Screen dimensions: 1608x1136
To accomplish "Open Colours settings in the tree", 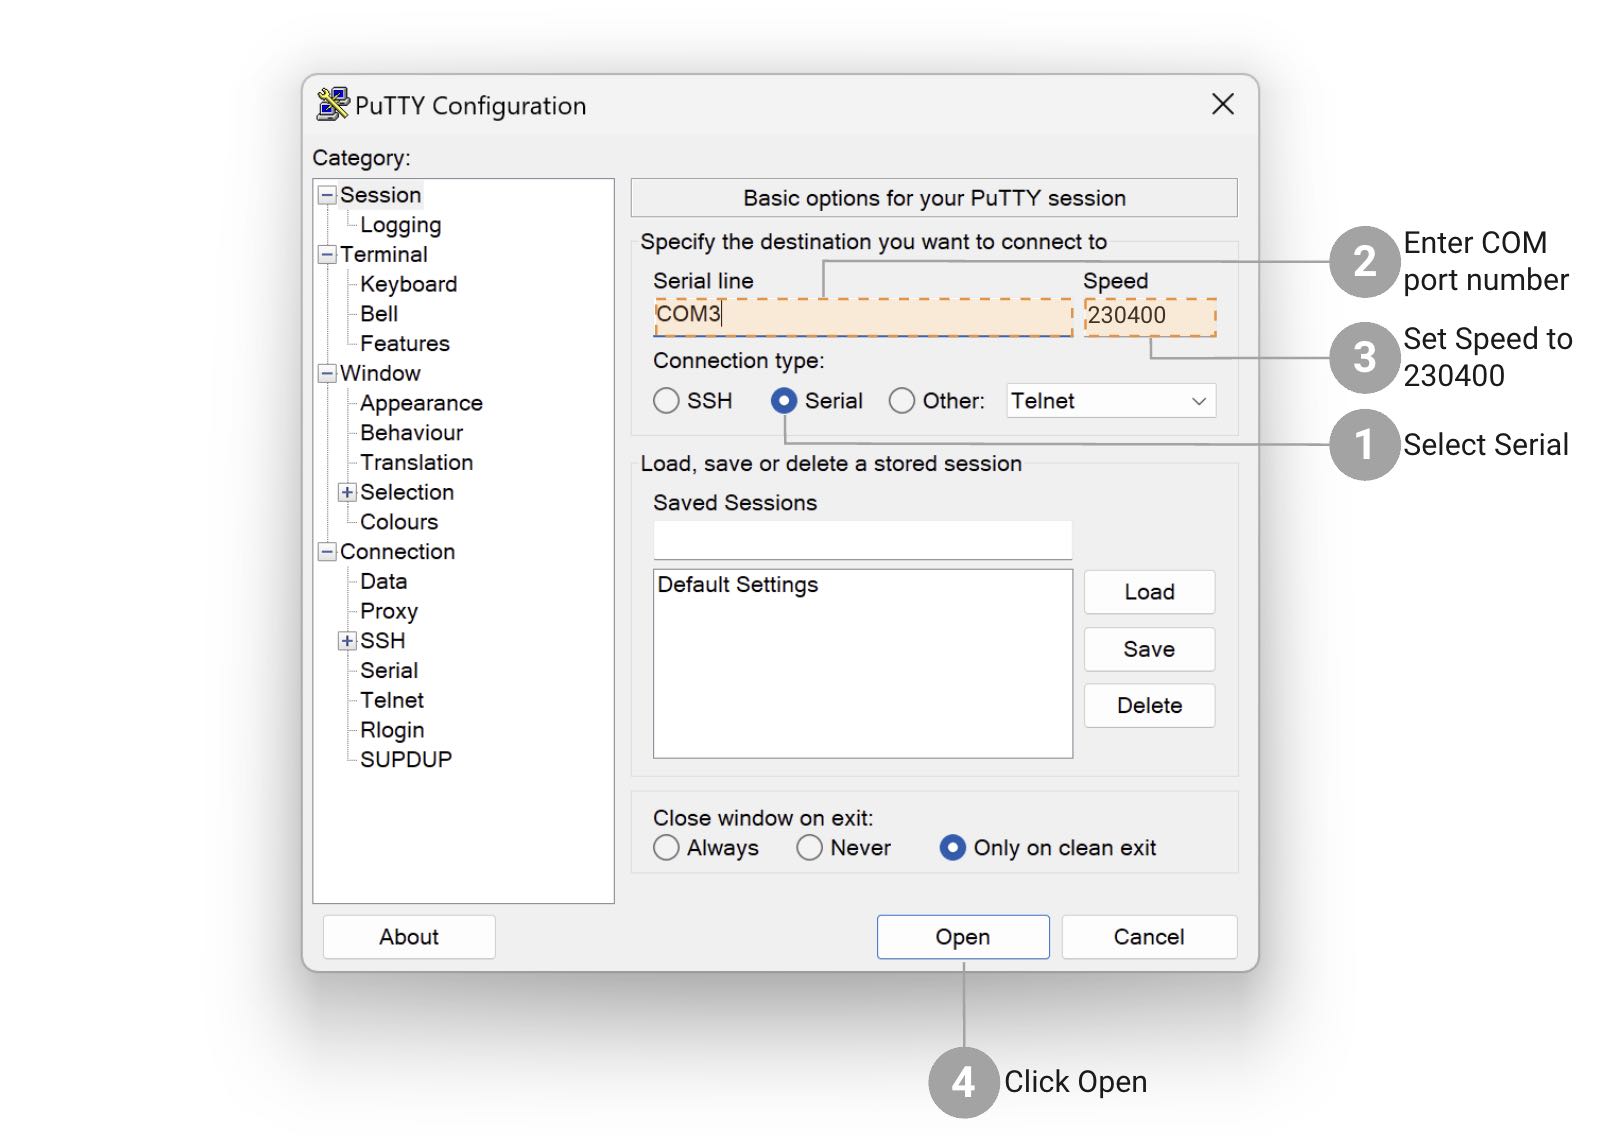I will 399,522.
